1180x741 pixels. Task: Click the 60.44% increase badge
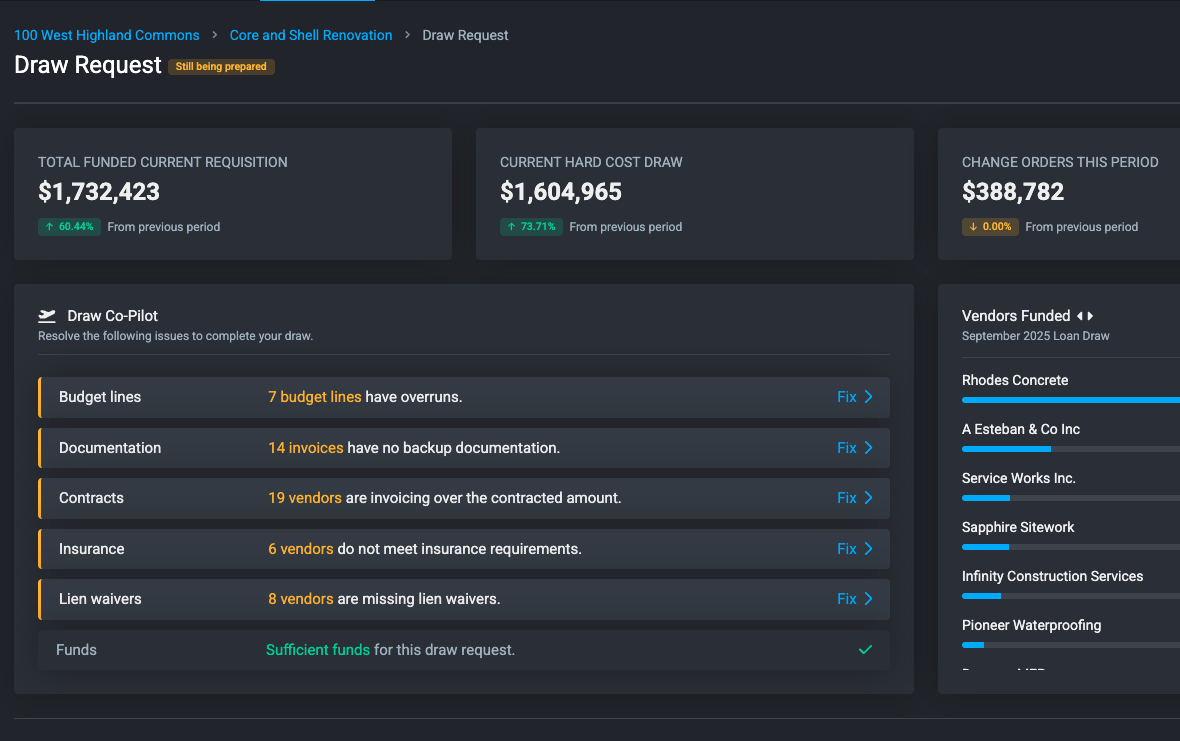point(69,227)
